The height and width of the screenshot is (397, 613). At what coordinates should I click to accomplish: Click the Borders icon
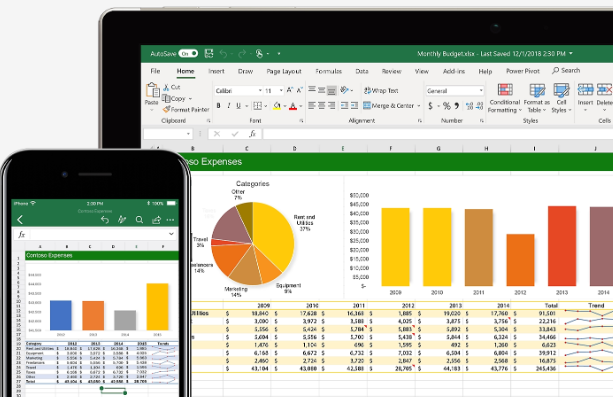click(257, 106)
